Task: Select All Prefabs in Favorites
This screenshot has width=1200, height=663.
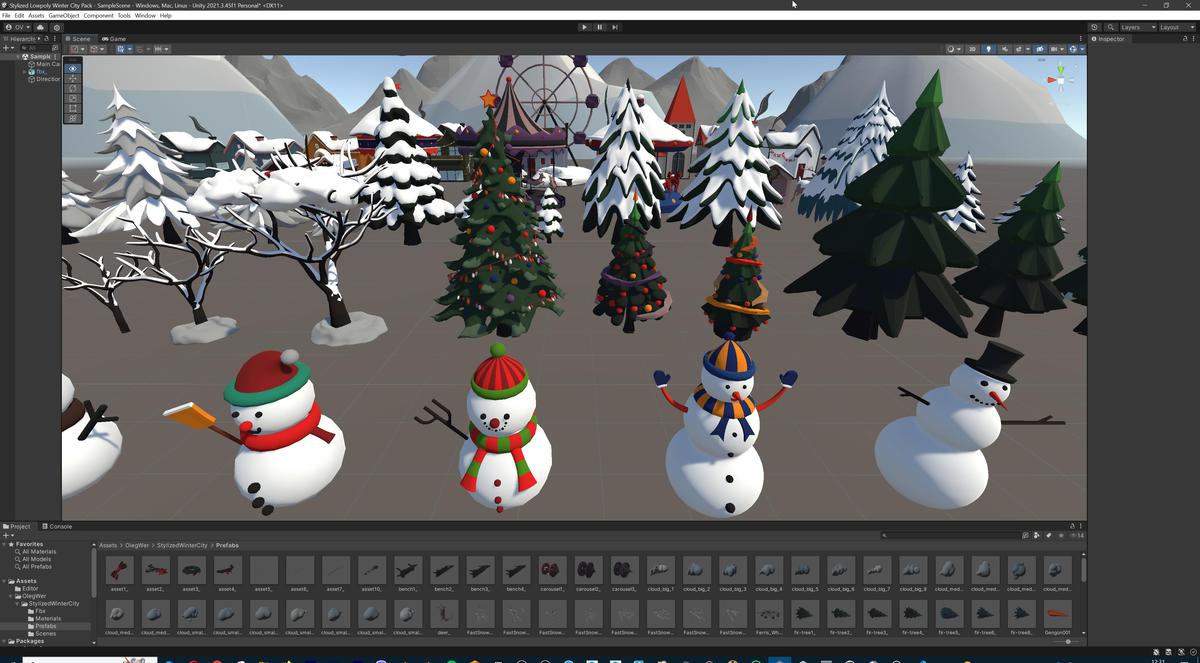Action: 37,566
